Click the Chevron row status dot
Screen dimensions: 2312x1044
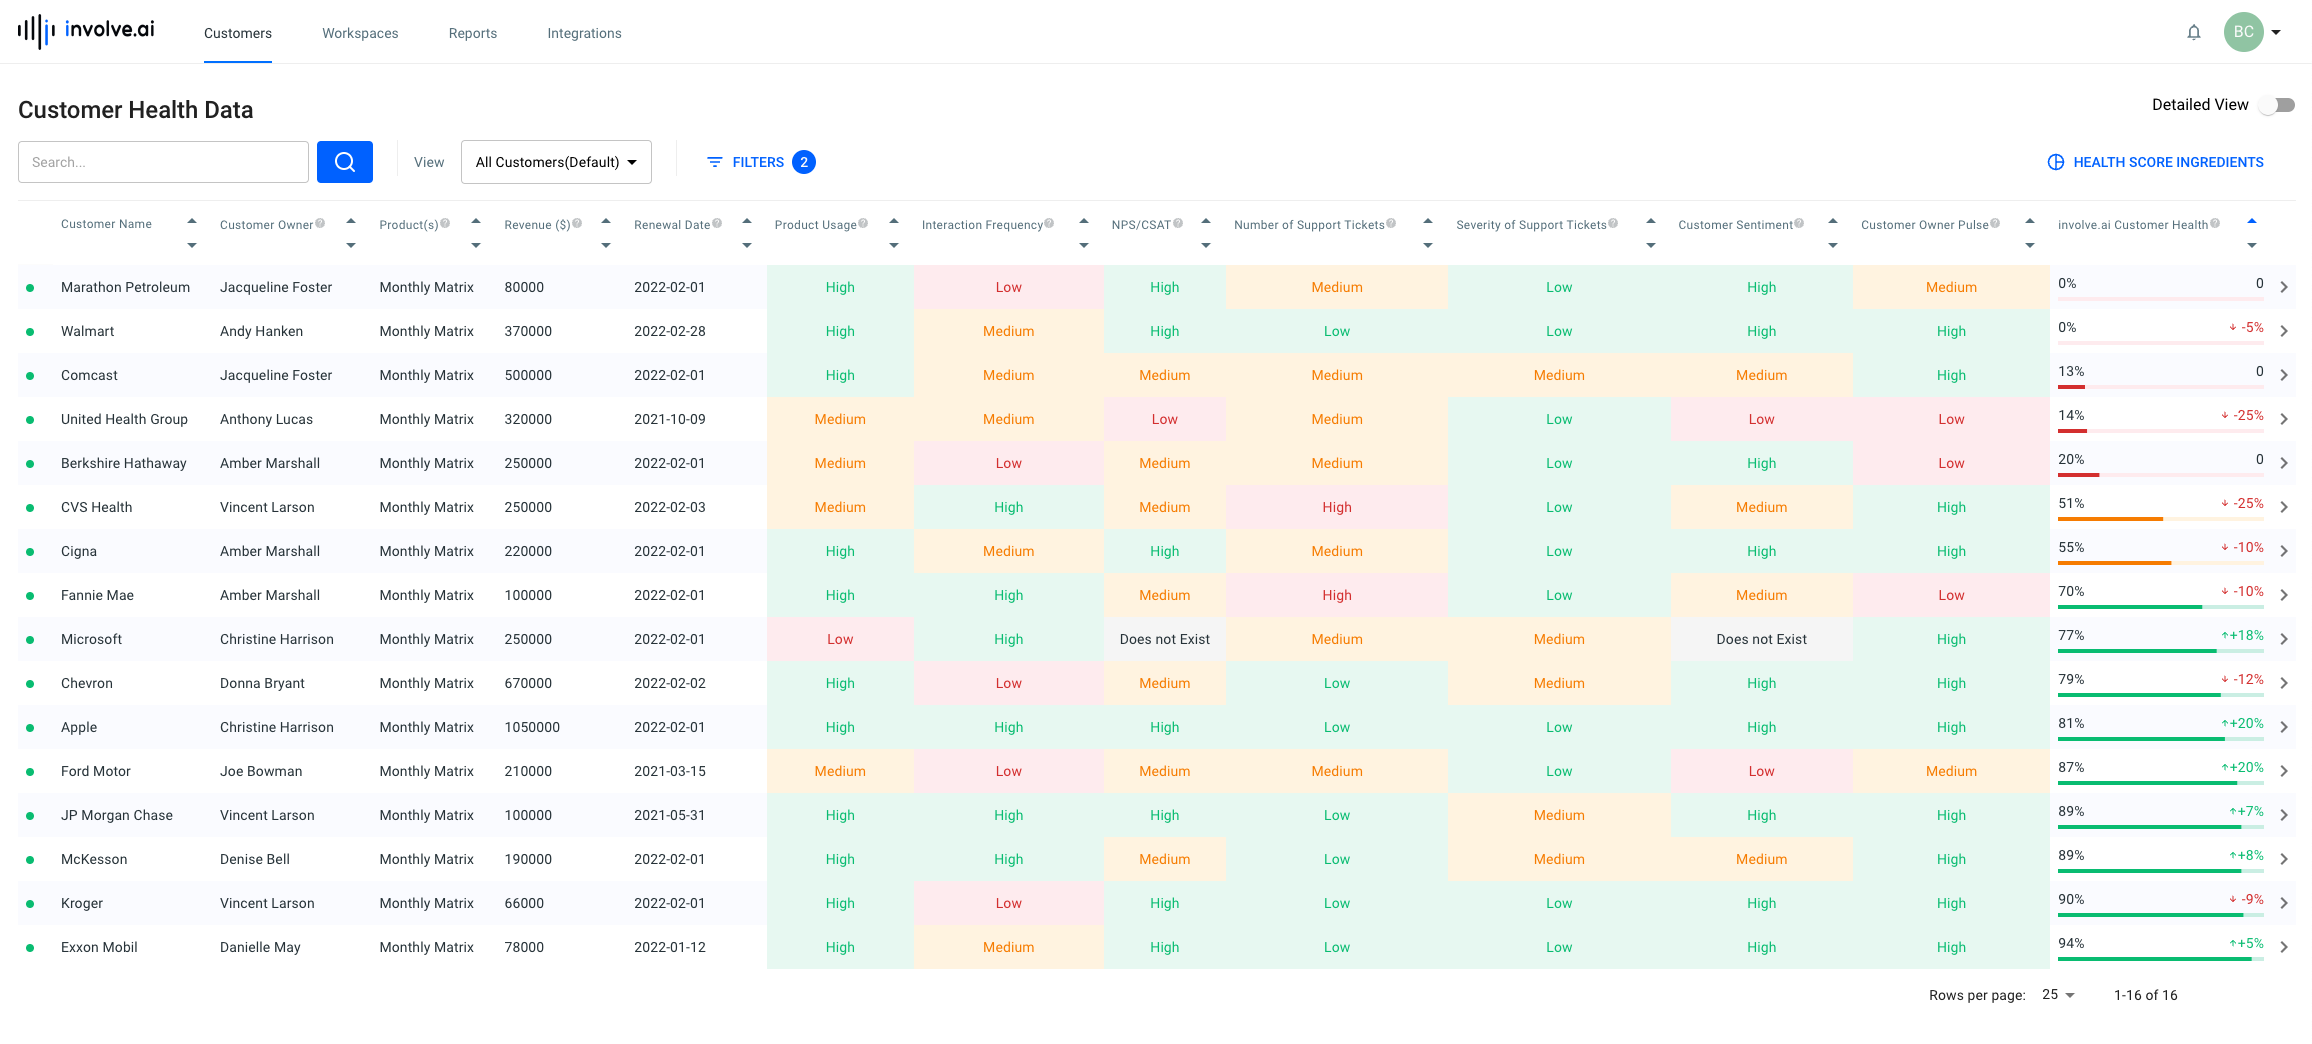coord(30,684)
